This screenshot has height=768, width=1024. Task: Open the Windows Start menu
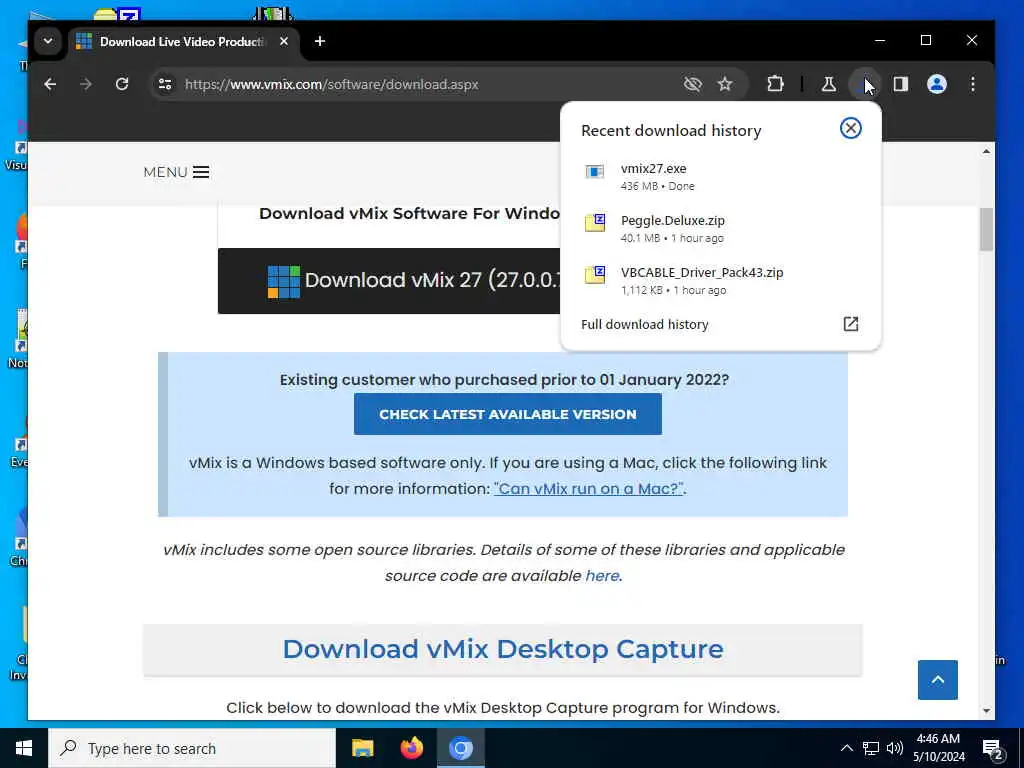(x=24, y=748)
